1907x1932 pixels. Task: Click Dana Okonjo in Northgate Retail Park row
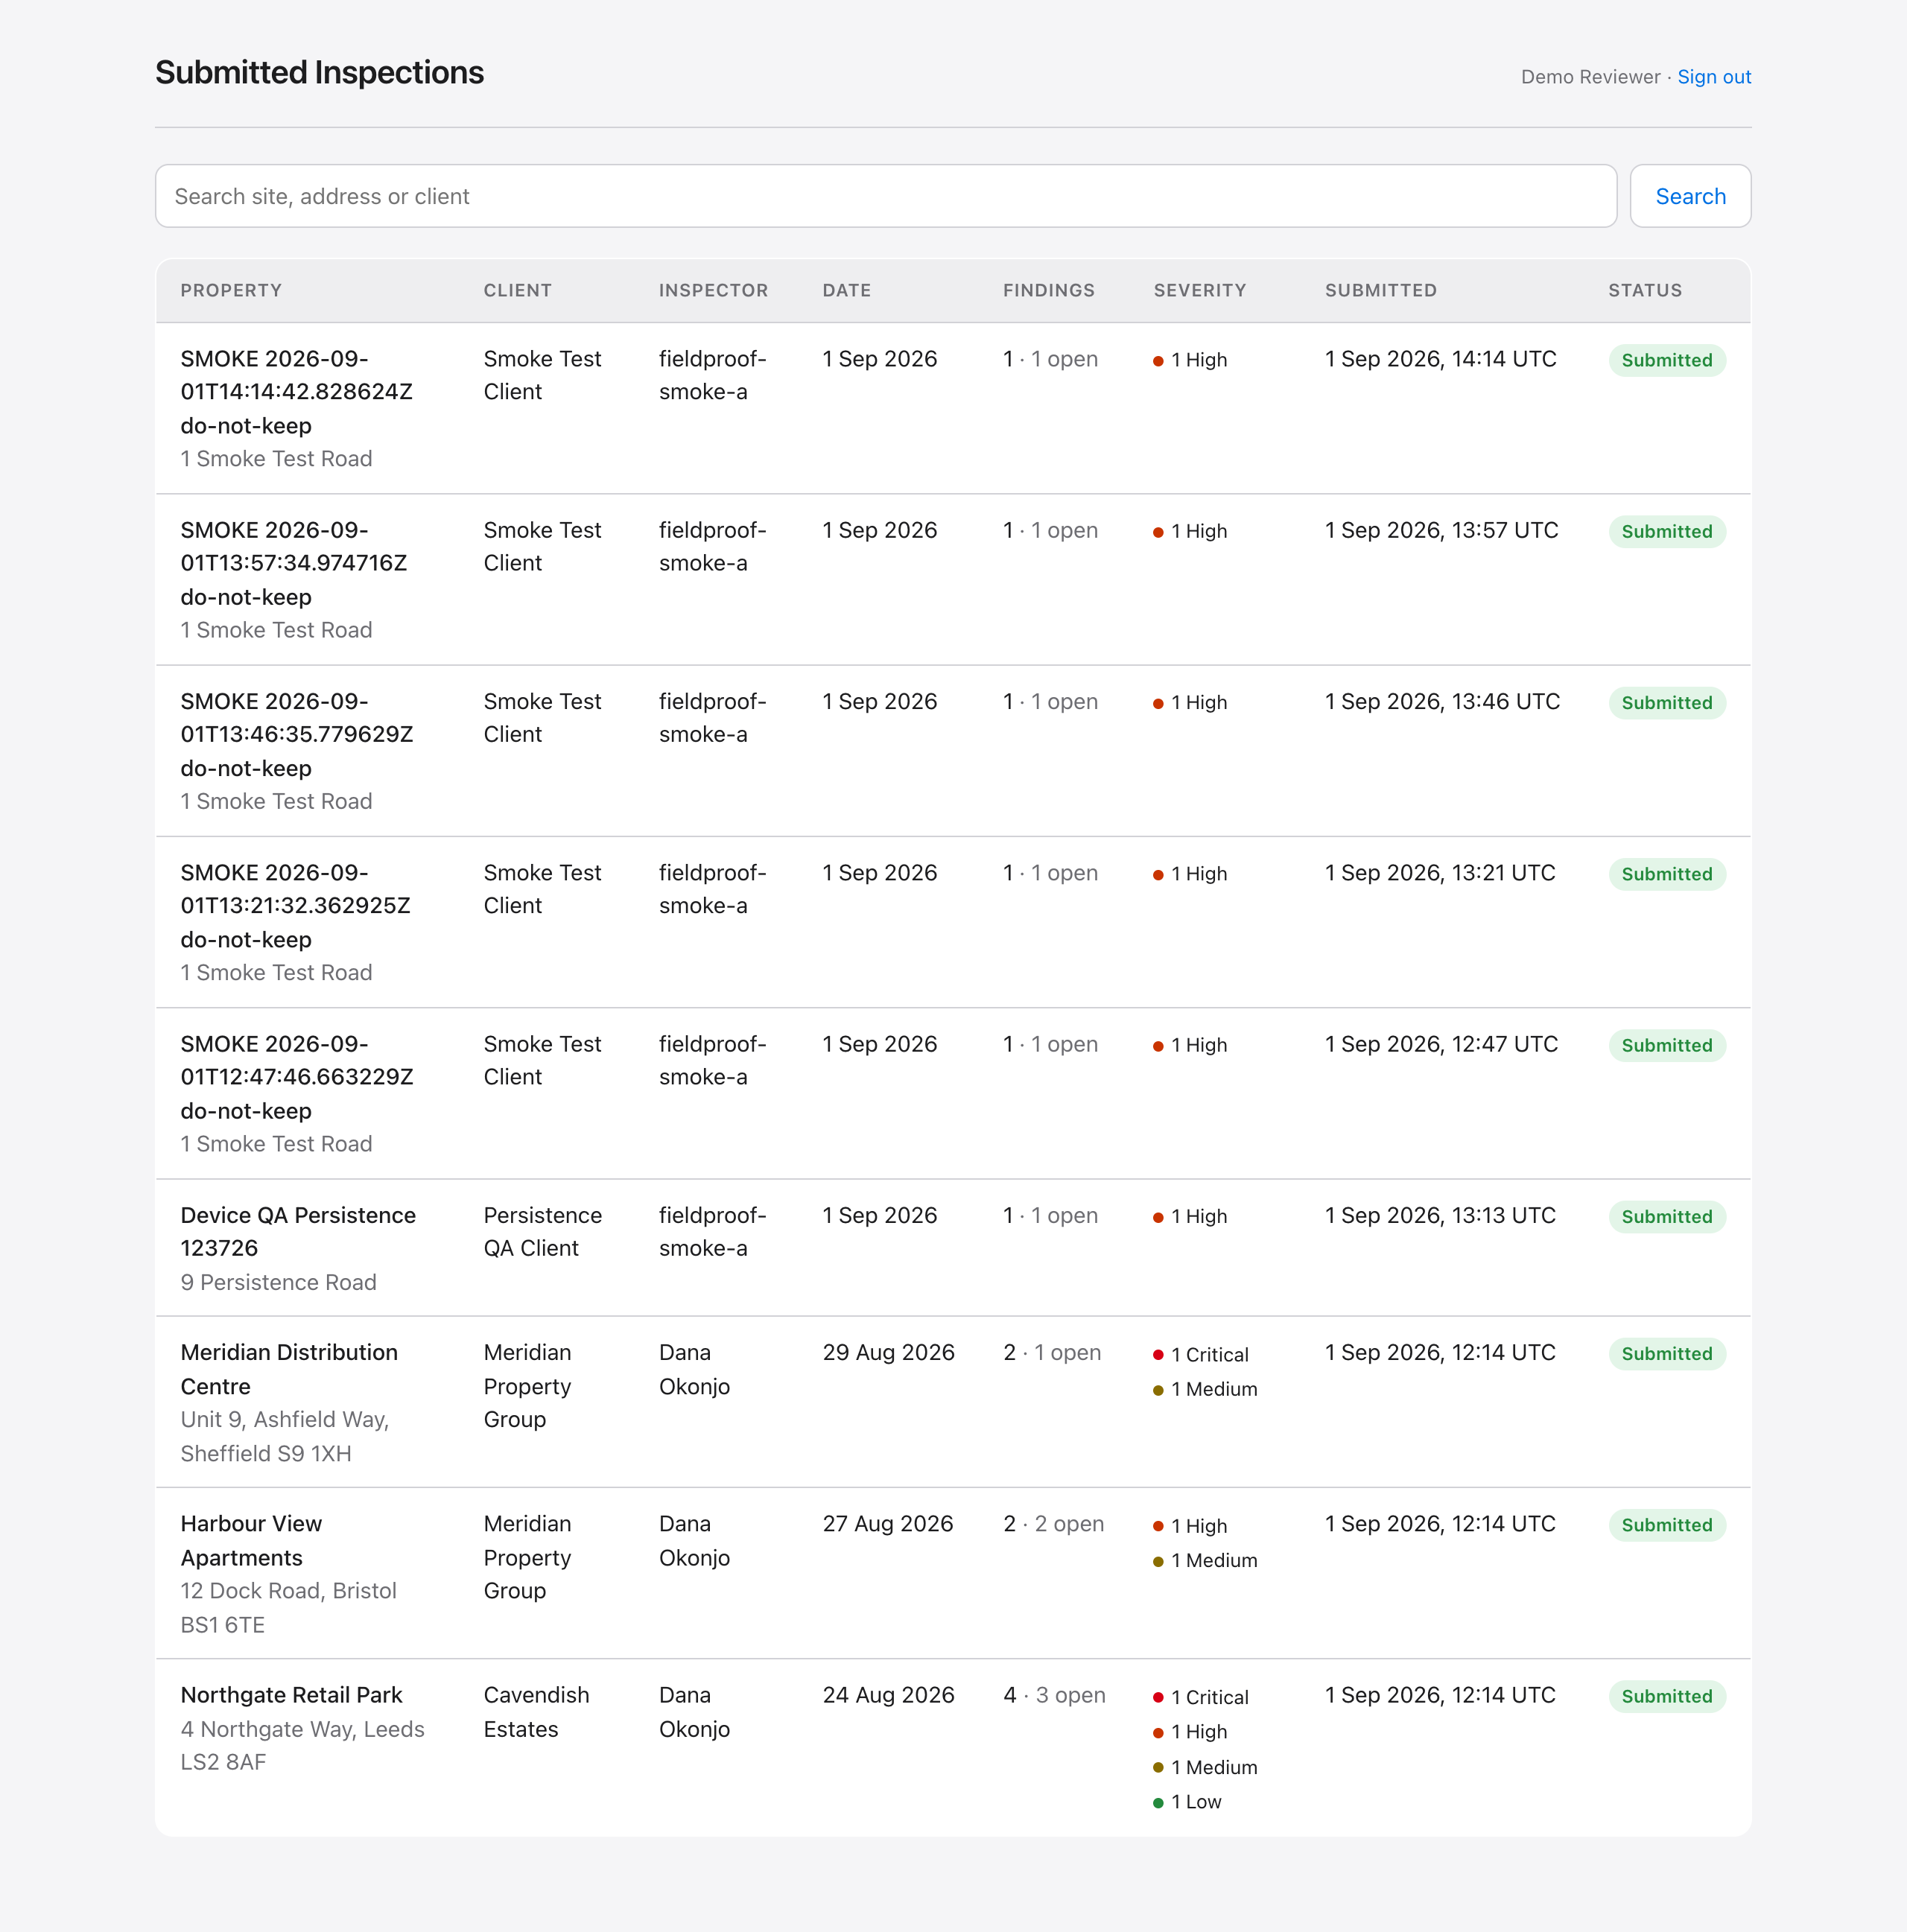tap(694, 1712)
